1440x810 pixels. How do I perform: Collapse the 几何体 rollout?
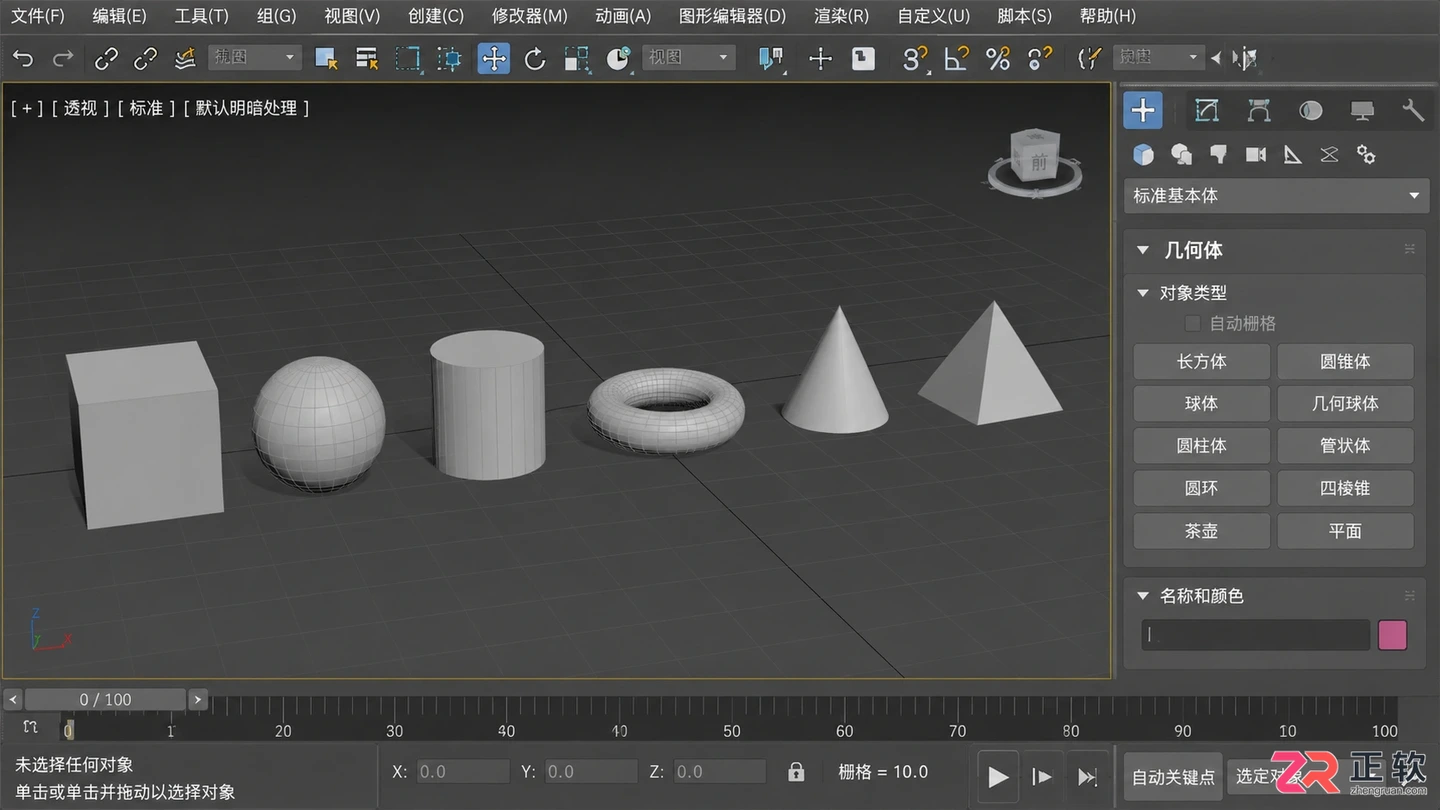(1142, 250)
